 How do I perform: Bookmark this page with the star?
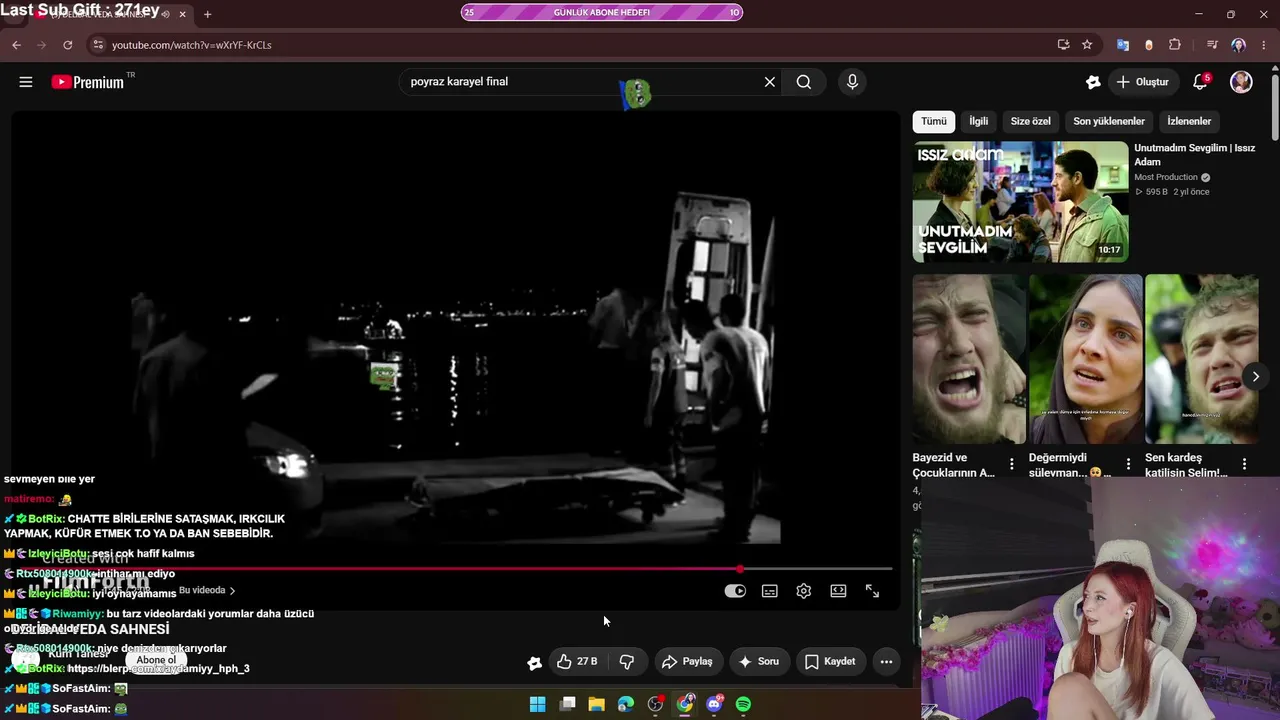coord(1087,45)
